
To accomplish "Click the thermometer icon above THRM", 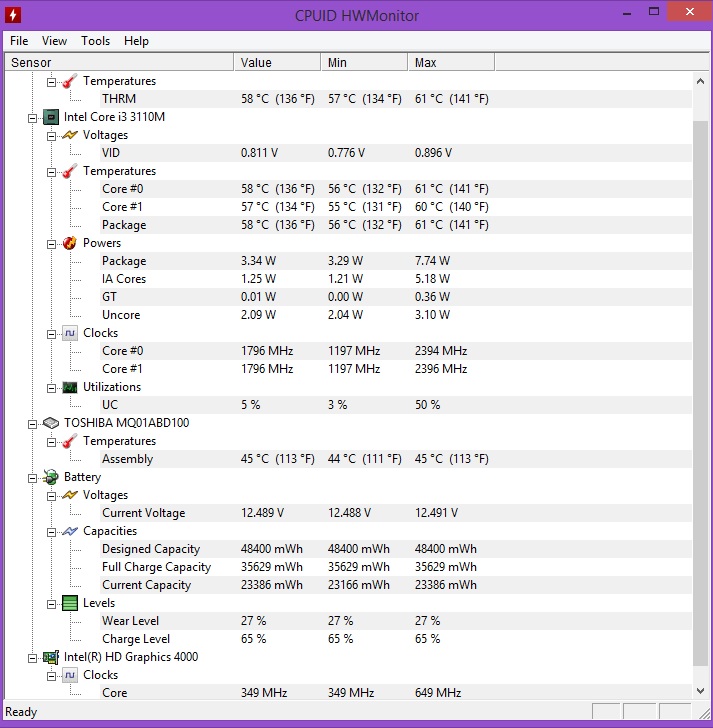I will click(70, 81).
